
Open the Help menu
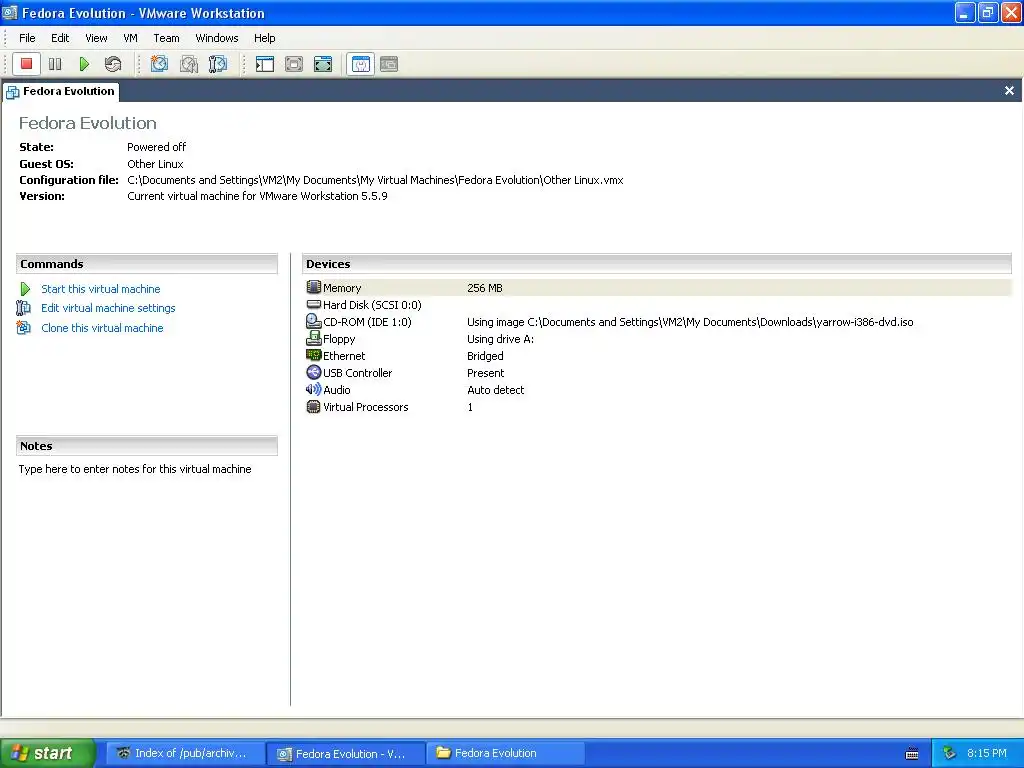(x=264, y=38)
